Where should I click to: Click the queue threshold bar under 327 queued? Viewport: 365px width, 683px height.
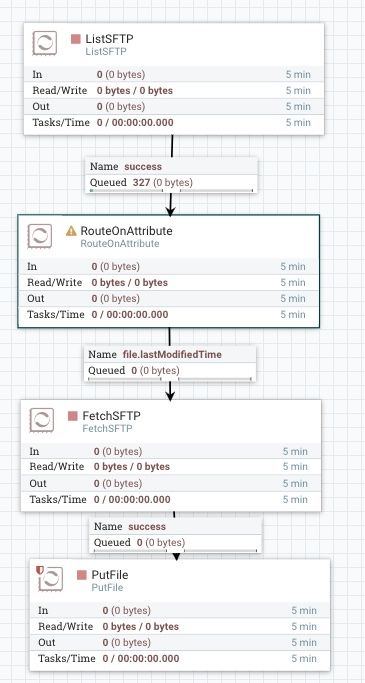tap(171, 190)
